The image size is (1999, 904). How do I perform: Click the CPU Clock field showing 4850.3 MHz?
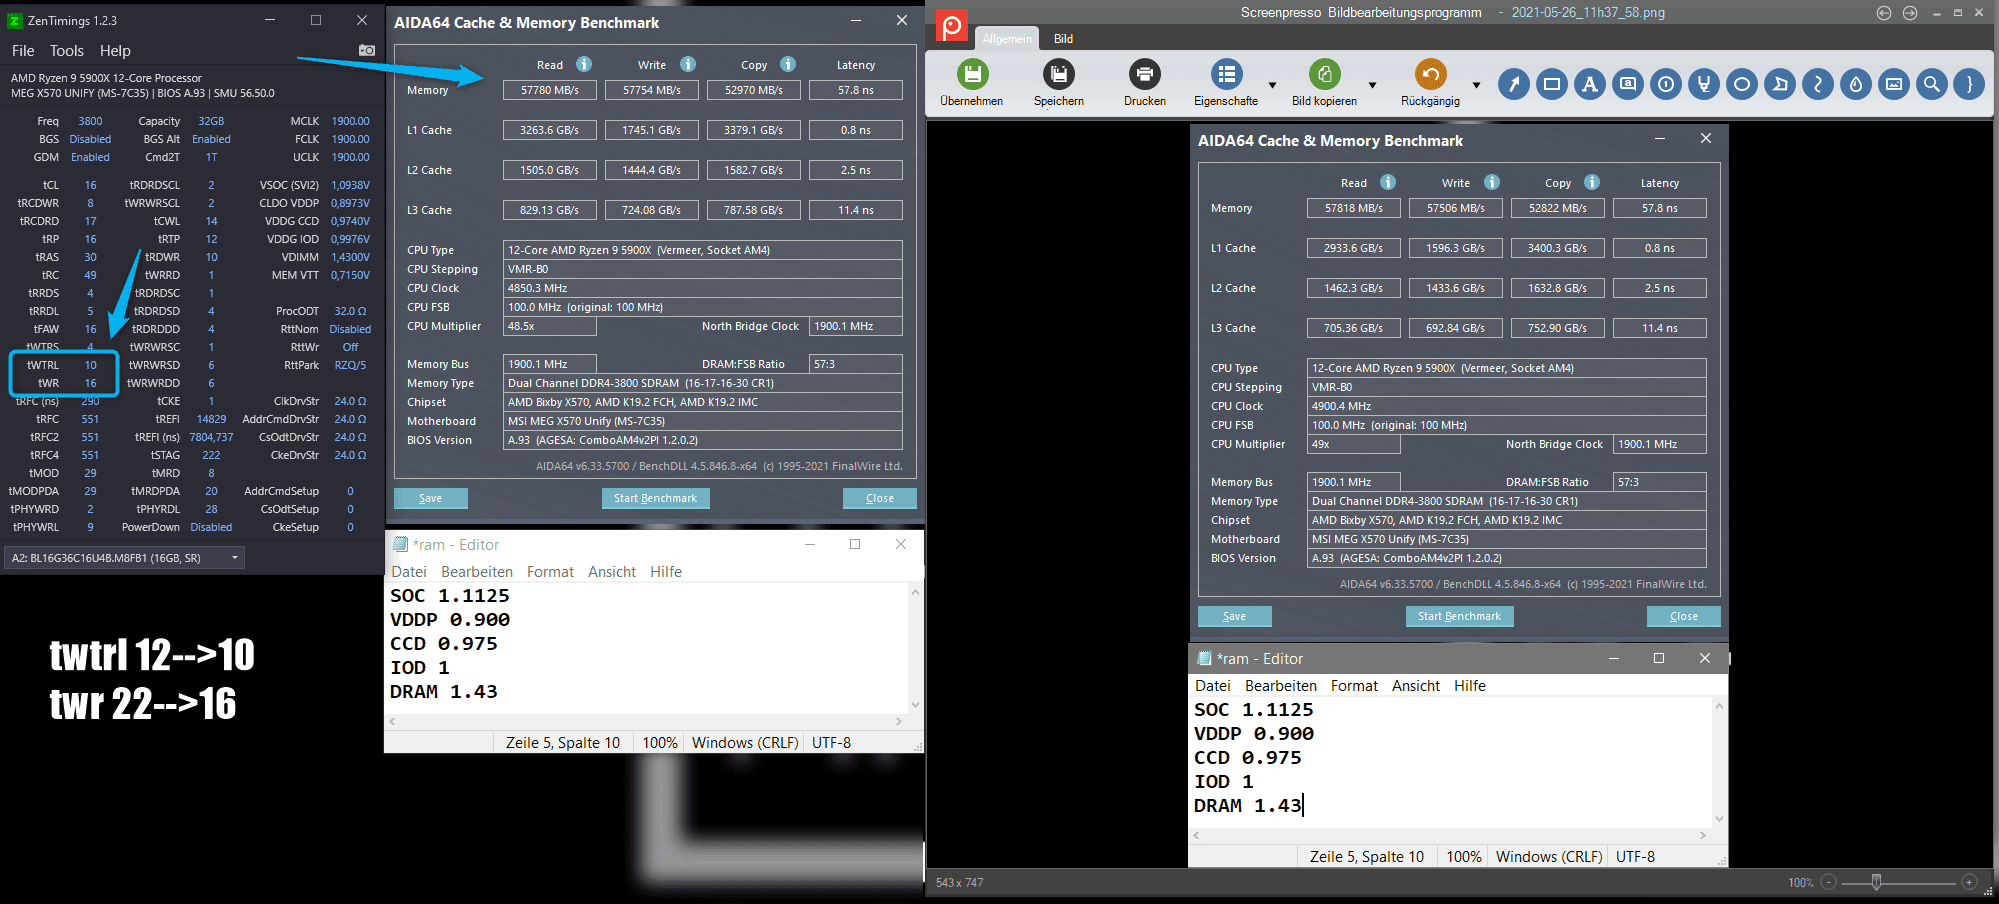(x=703, y=288)
